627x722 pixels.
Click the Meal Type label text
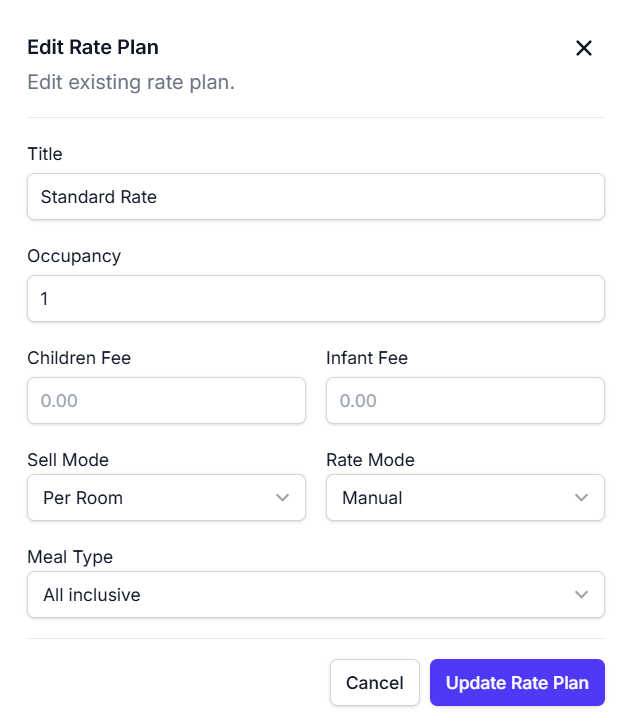(x=70, y=557)
